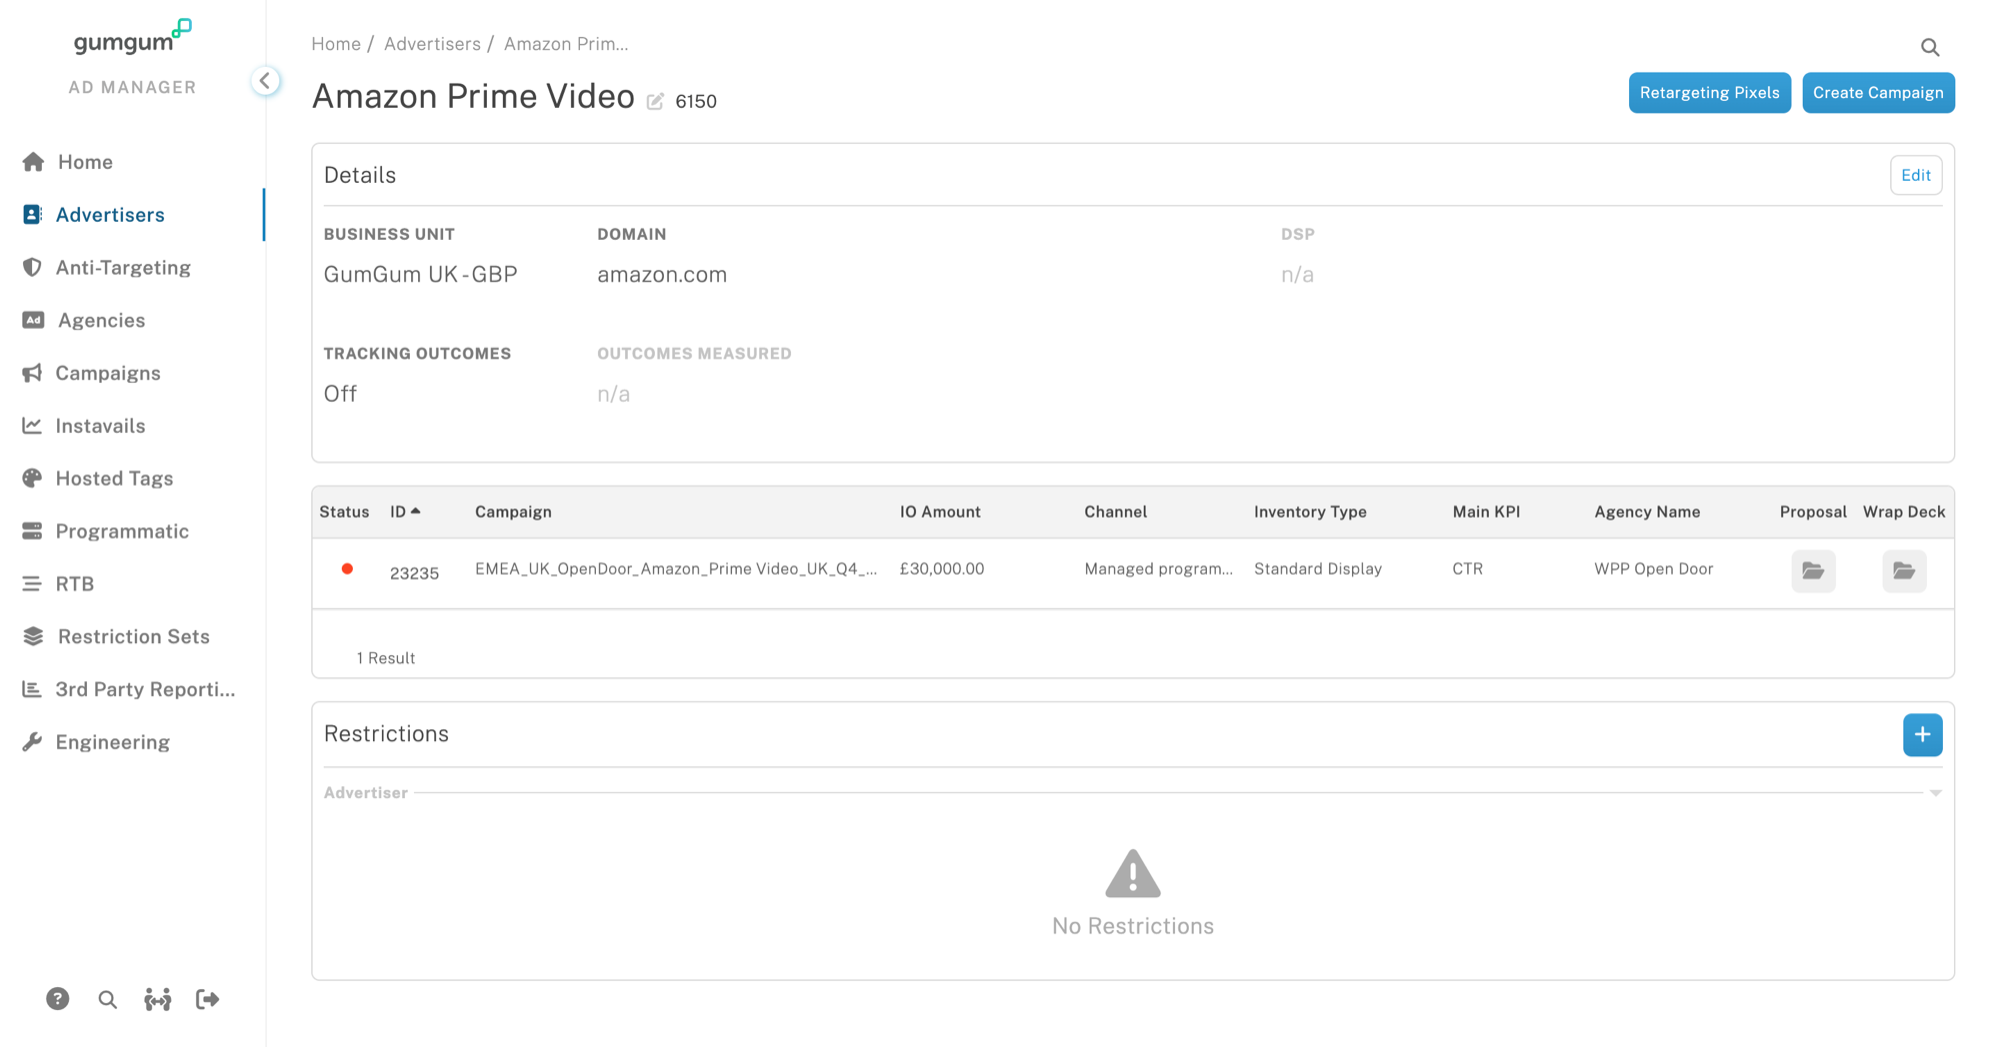Click the Channel column header
The height and width of the screenshot is (1047, 2000).
click(1115, 512)
